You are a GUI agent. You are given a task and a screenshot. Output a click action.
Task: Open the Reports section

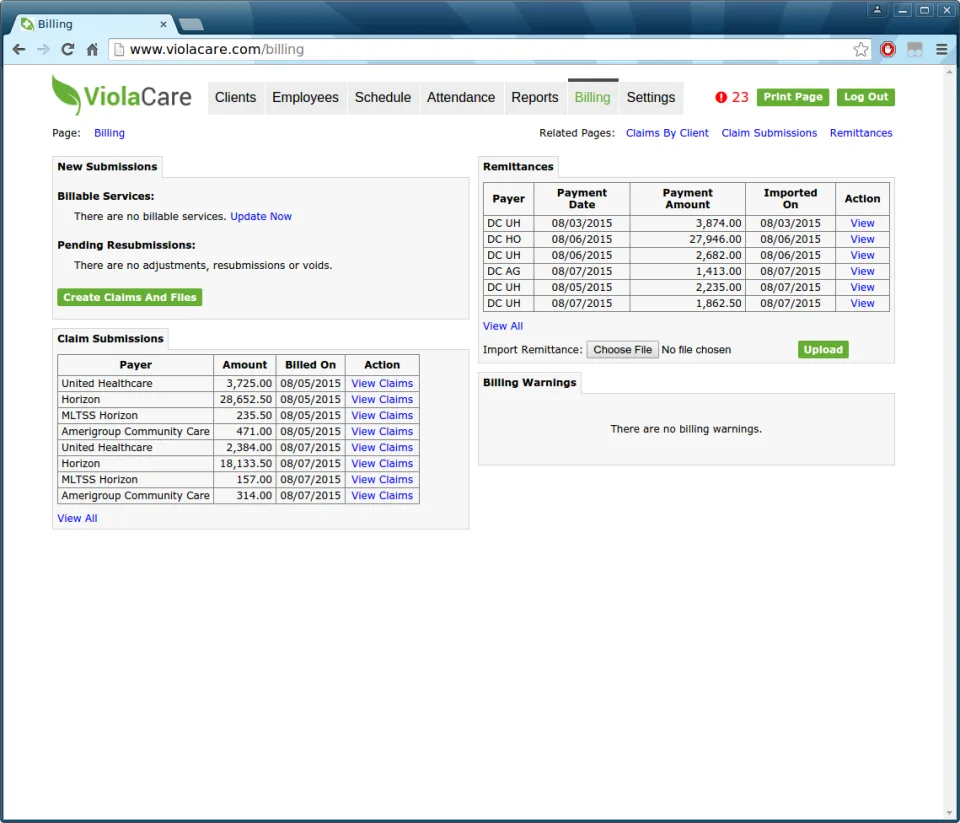tap(535, 97)
